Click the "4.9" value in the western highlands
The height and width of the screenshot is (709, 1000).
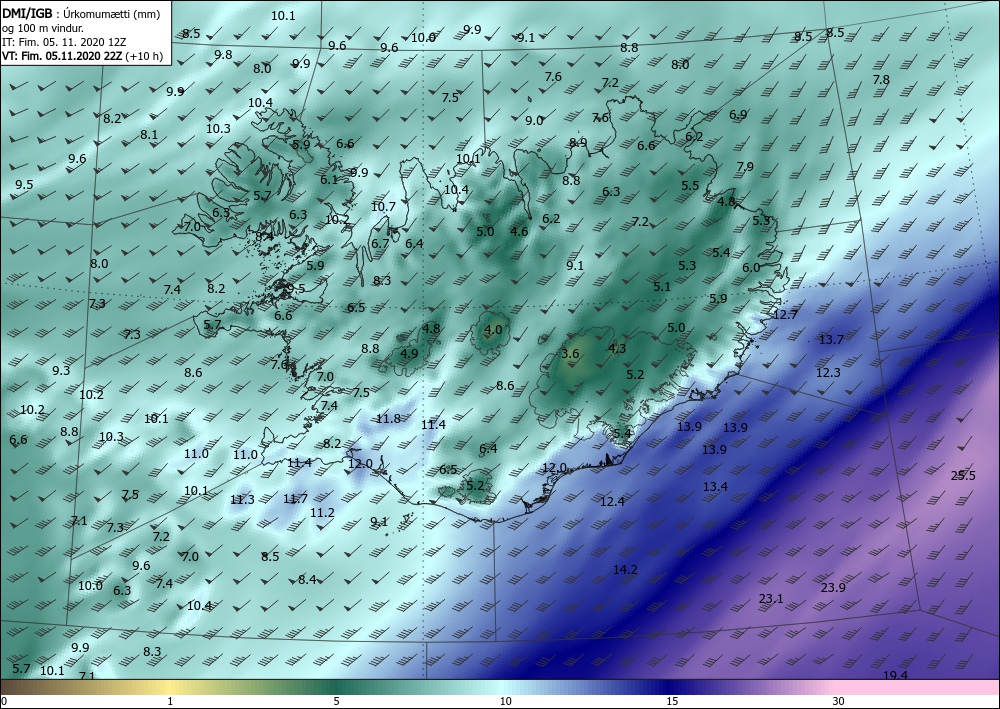tap(409, 353)
